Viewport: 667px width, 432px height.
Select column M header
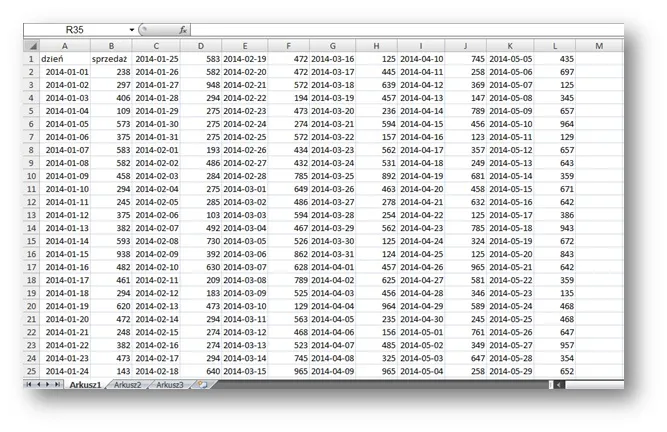click(x=599, y=46)
